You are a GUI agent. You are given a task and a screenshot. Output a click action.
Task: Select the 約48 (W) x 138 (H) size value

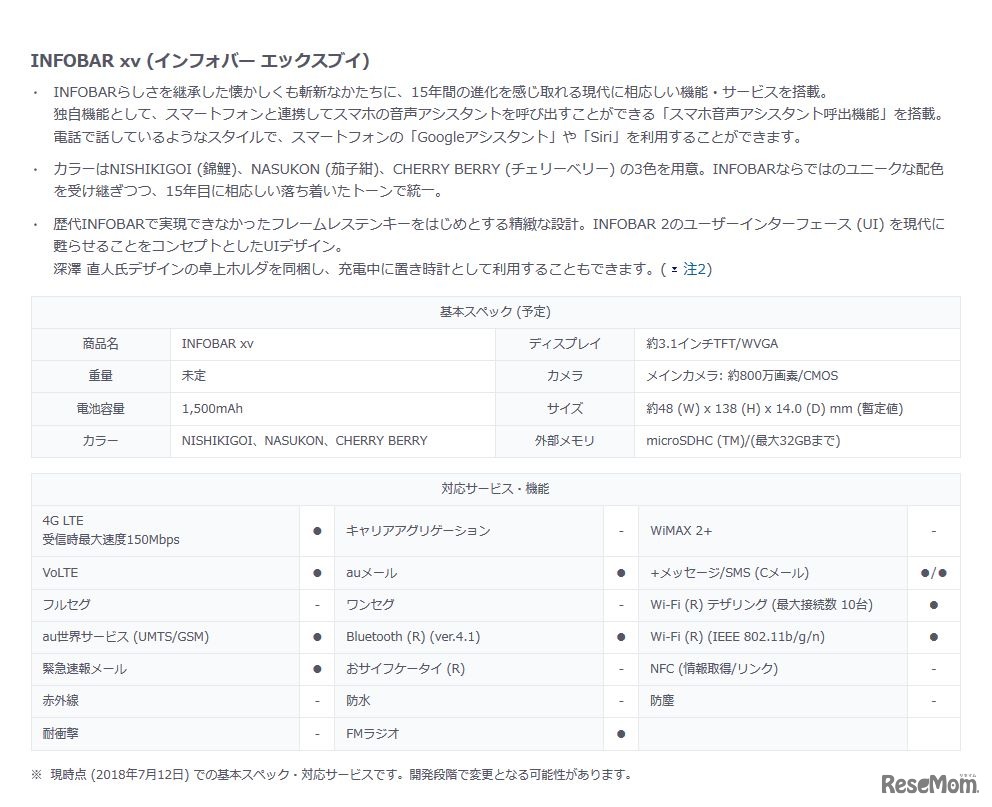coord(774,409)
